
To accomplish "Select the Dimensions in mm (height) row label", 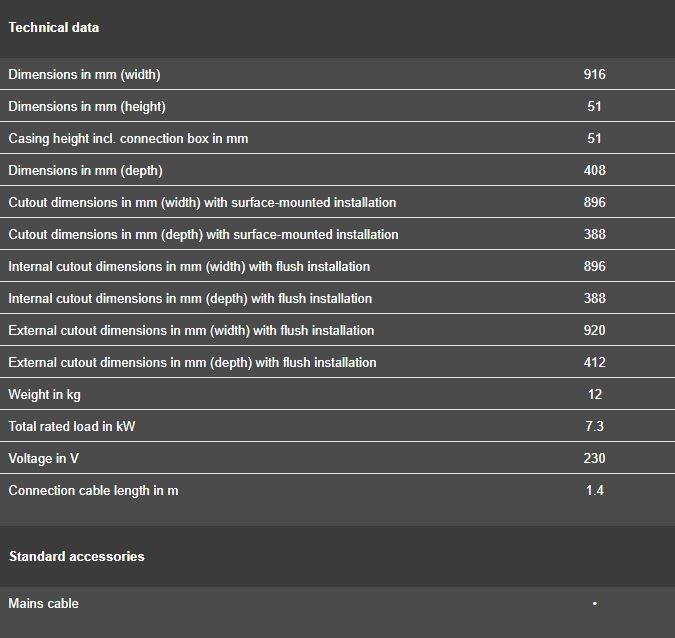I will tap(87, 106).
